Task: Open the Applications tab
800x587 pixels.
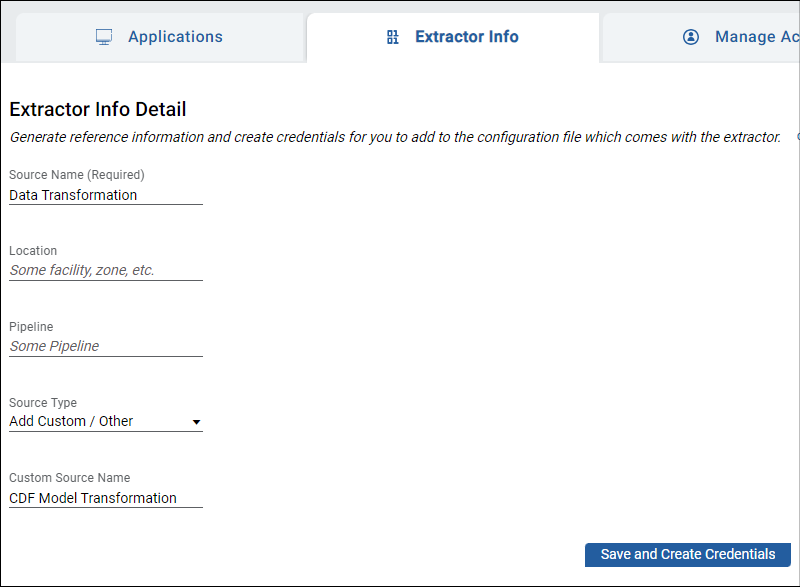Action: [x=175, y=37]
